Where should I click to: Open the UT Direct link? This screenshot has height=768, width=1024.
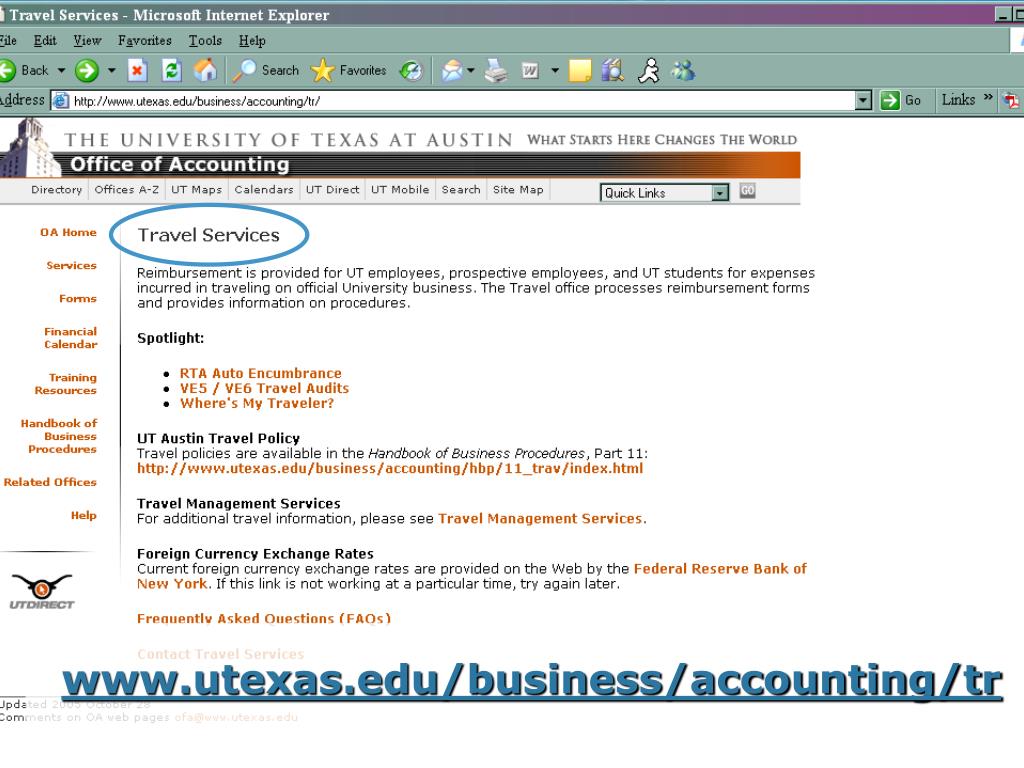pos(332,189)
